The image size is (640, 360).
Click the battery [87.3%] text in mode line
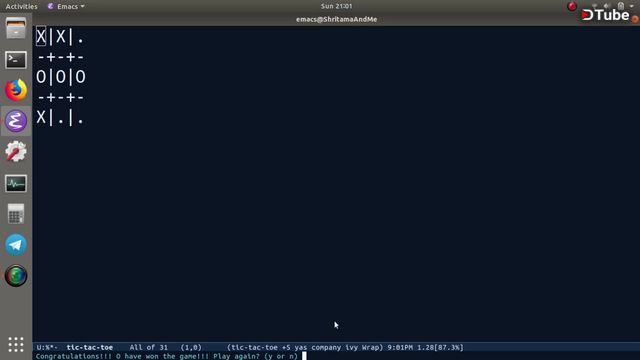(x=449, y=347)
